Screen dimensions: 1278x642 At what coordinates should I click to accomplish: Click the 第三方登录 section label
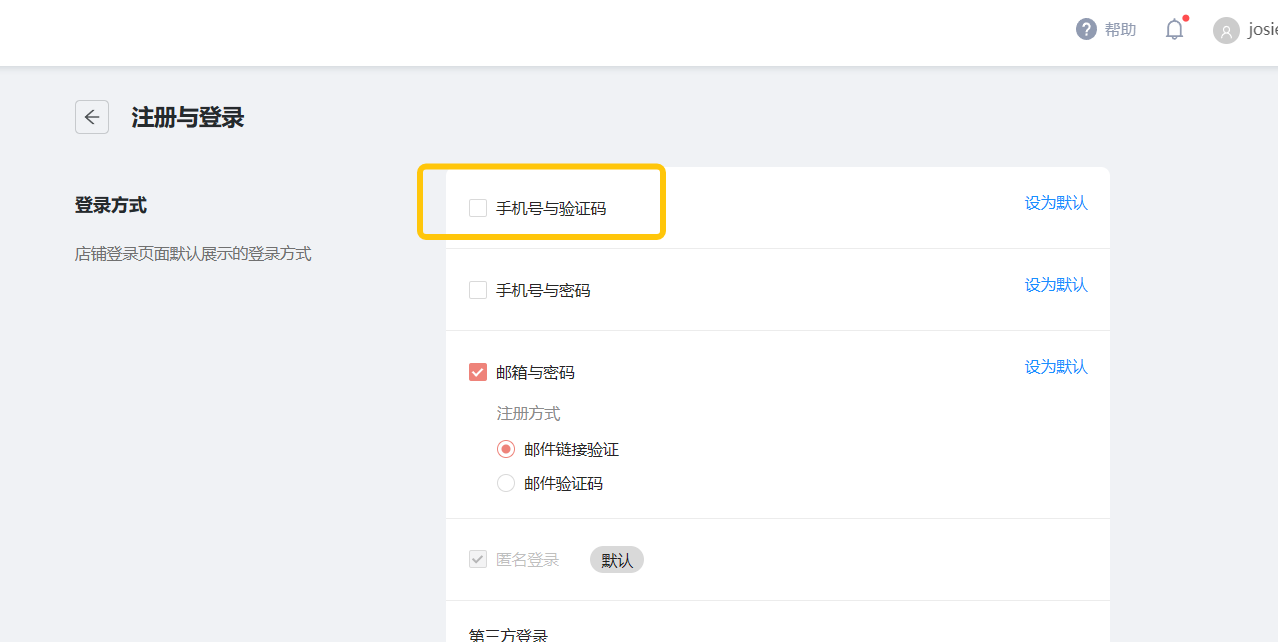coord(508,634)
